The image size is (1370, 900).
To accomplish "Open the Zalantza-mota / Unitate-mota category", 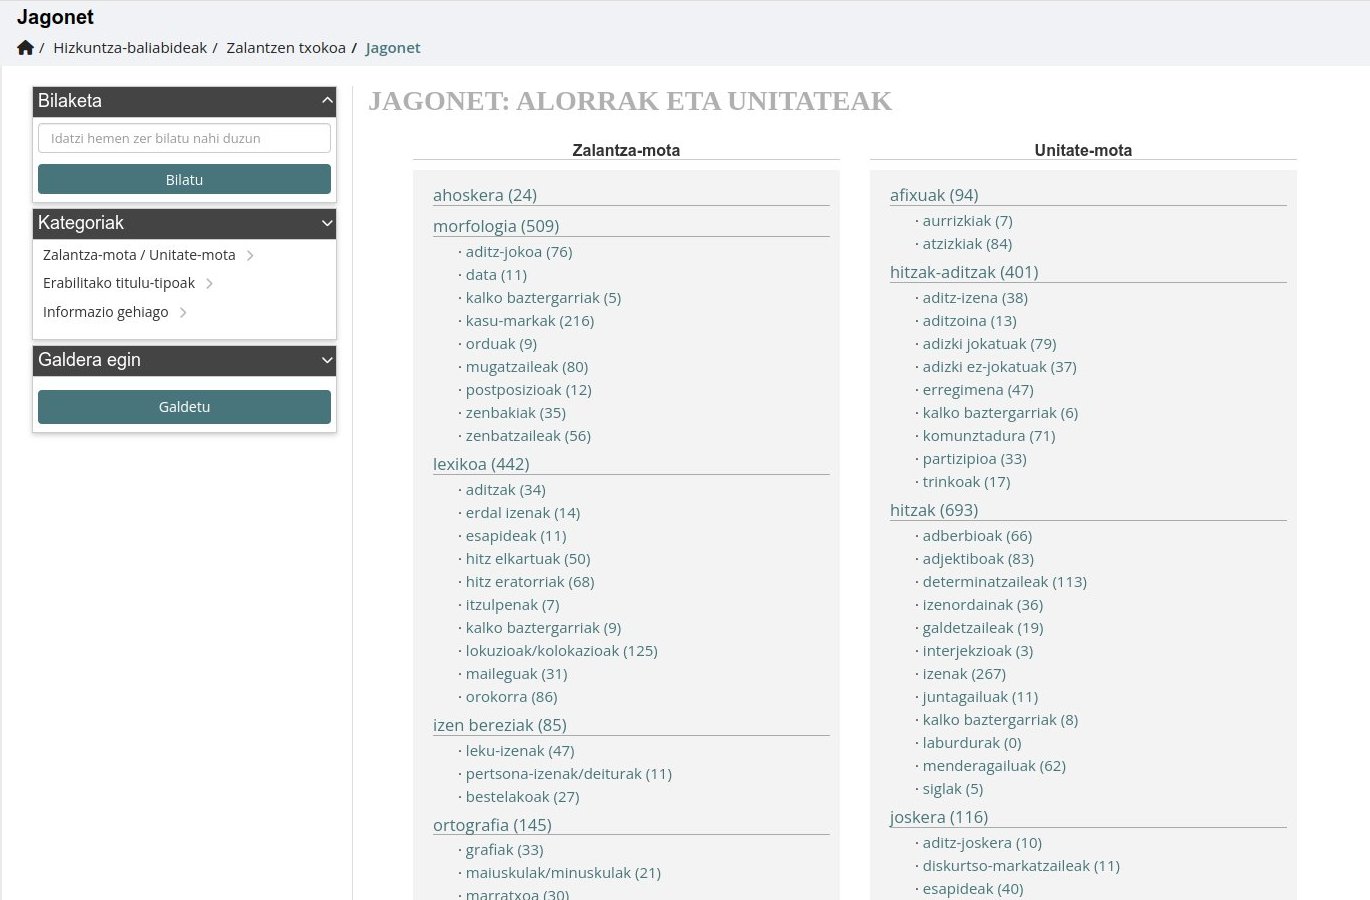I will pyautogui.click(x=139, y=255).
